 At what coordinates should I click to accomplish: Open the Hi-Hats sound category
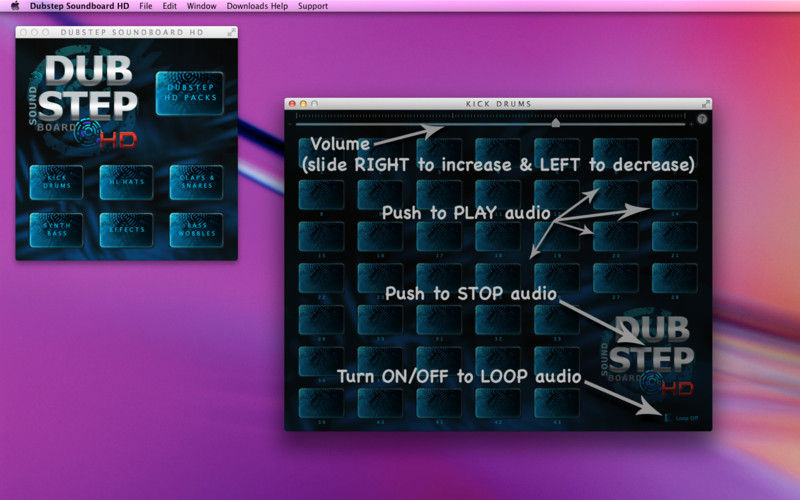point(126,182)
